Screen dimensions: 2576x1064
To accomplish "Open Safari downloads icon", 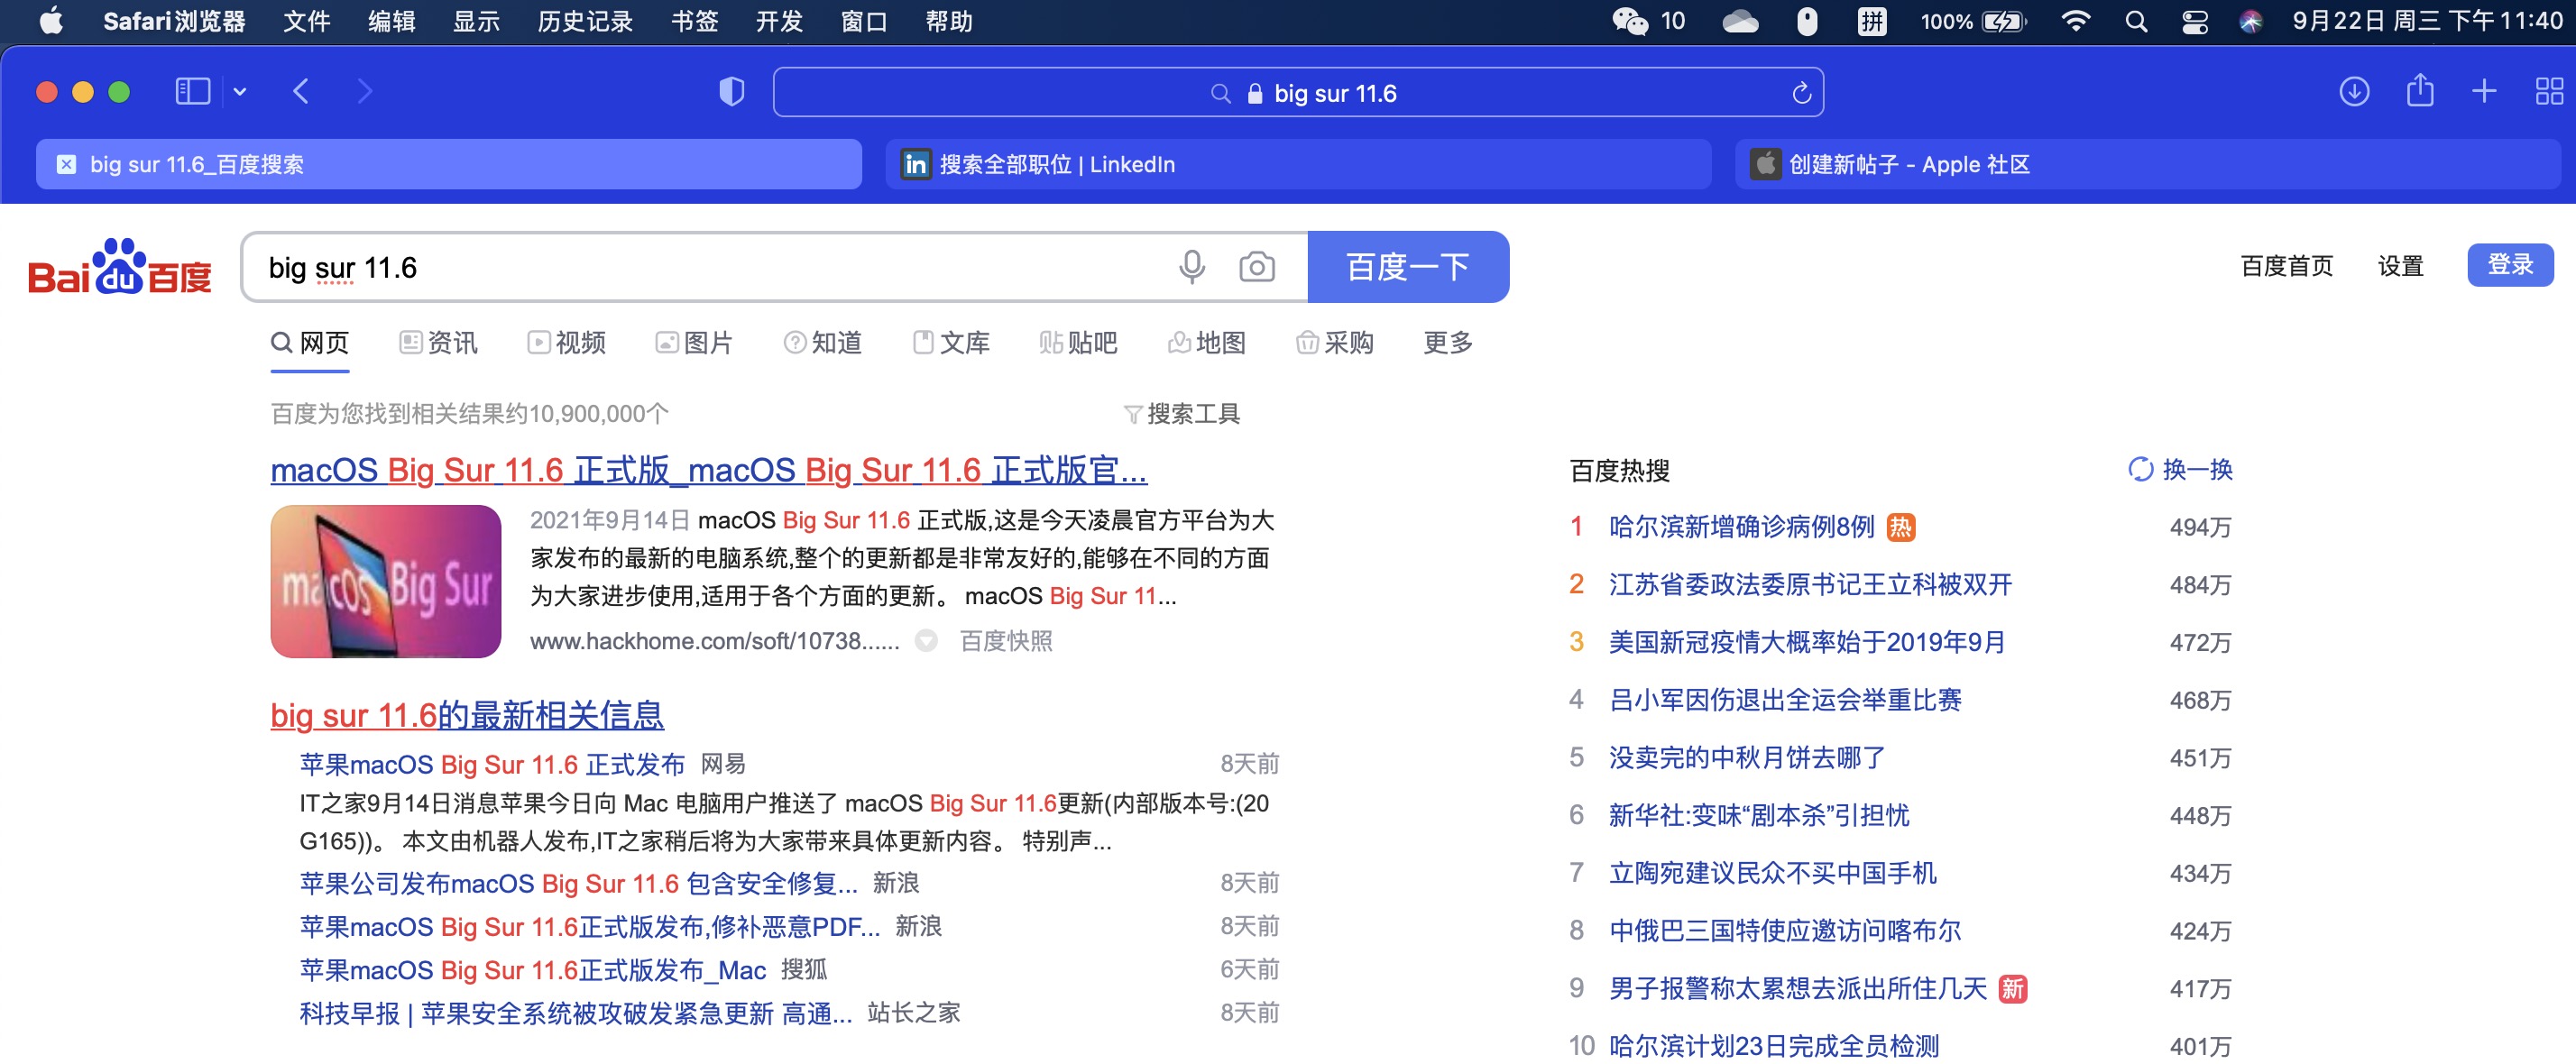I will pos(2354,92).
